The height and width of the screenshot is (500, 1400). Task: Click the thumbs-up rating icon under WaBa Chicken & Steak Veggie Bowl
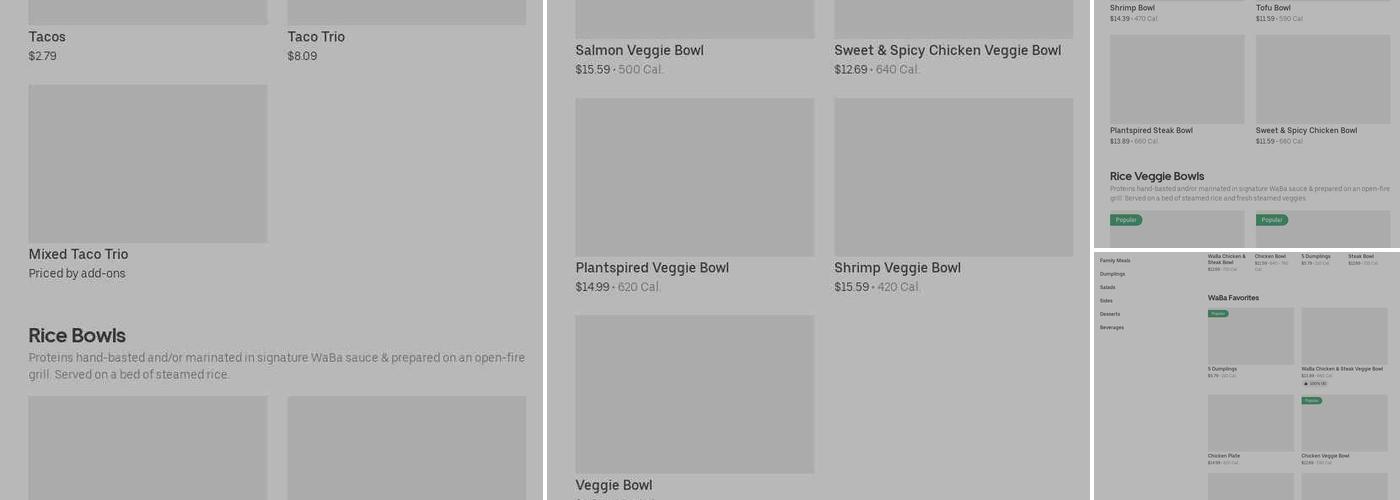[1305, 383]
